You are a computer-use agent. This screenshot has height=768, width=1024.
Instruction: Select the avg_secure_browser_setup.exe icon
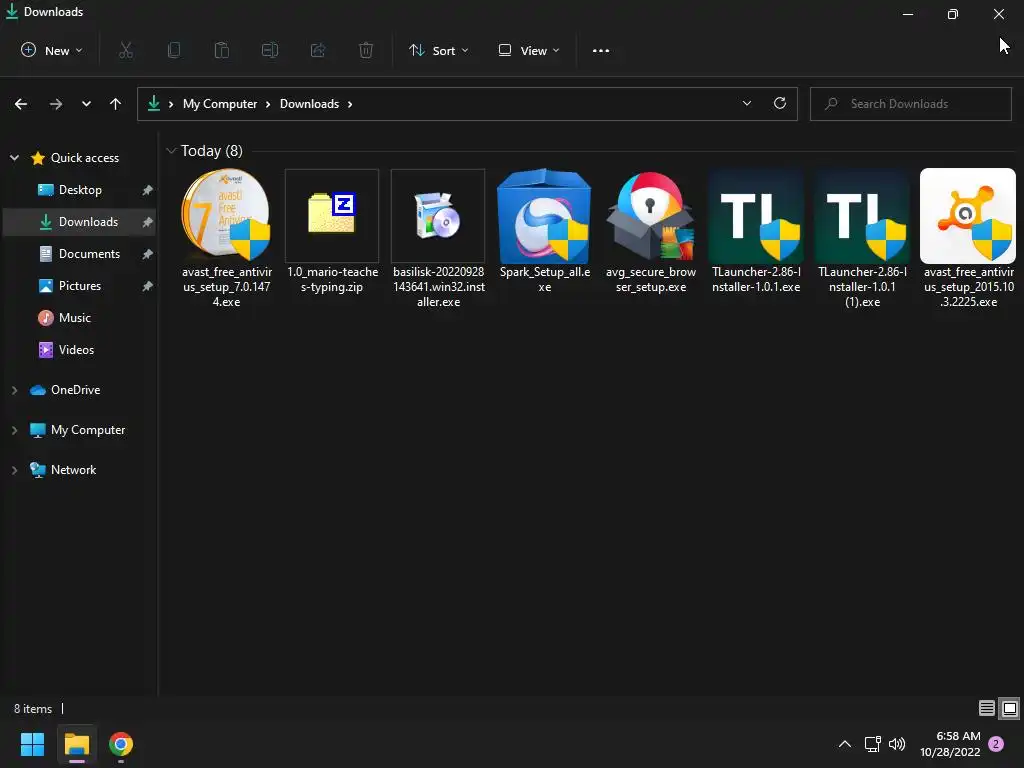click(650, 216)
